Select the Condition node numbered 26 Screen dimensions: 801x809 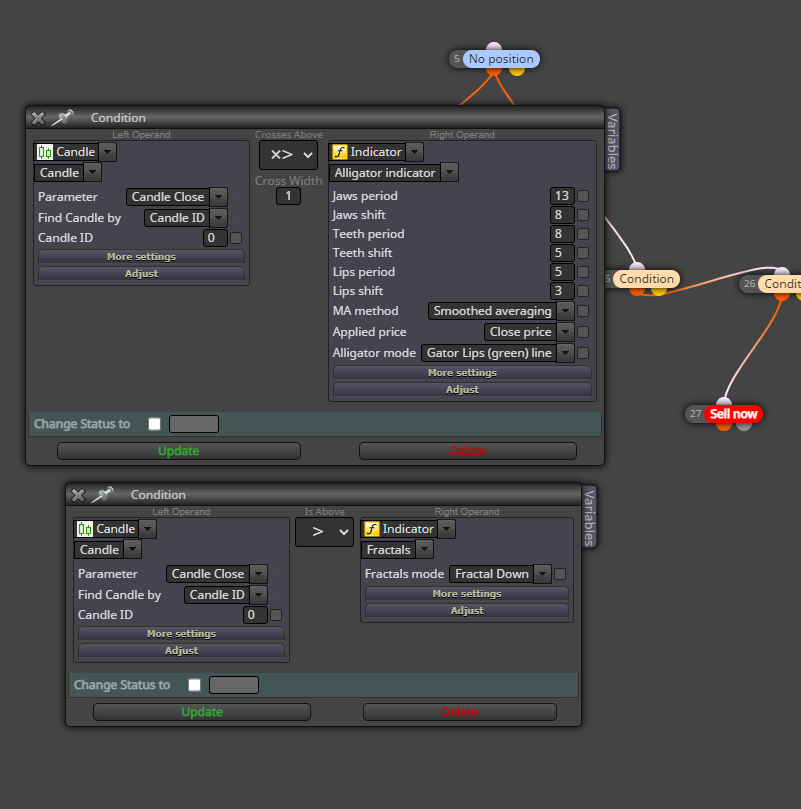(x=779, y=284)
